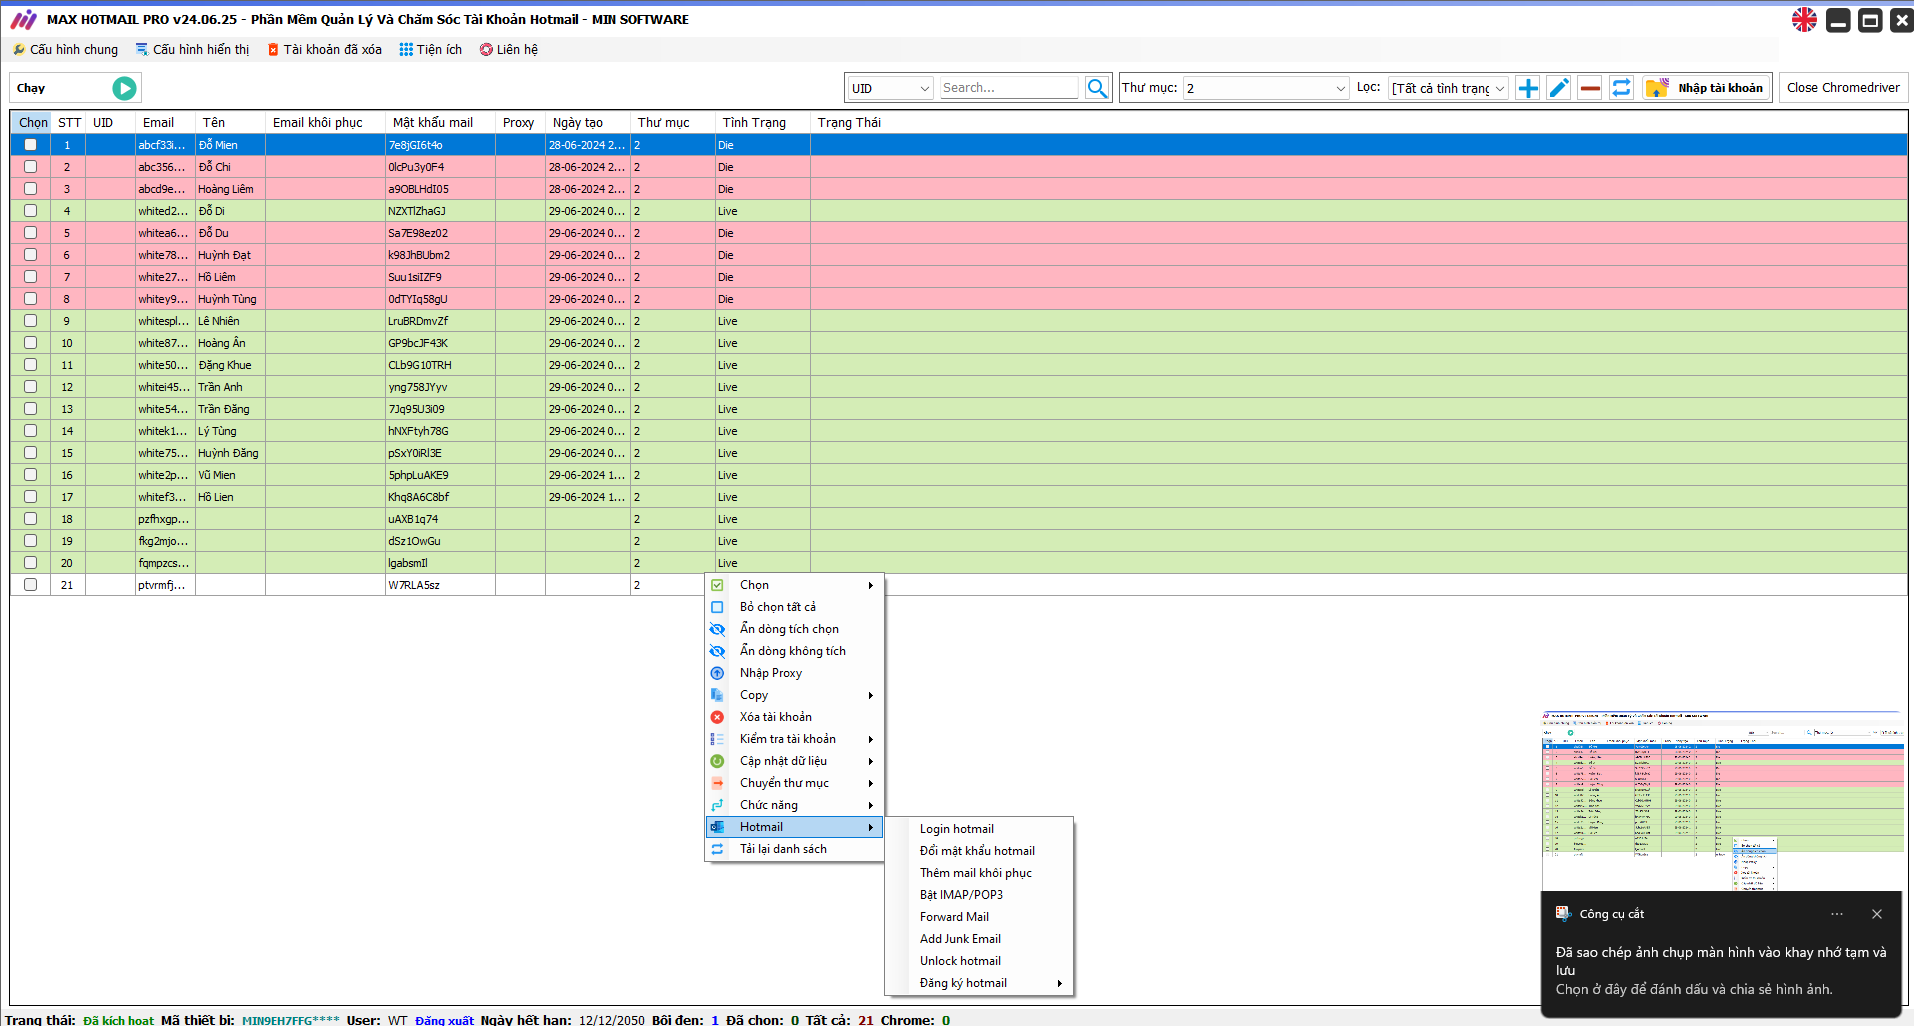Open the Tiện ích menu
The image size is (1914, 1026).
(431, 49)
